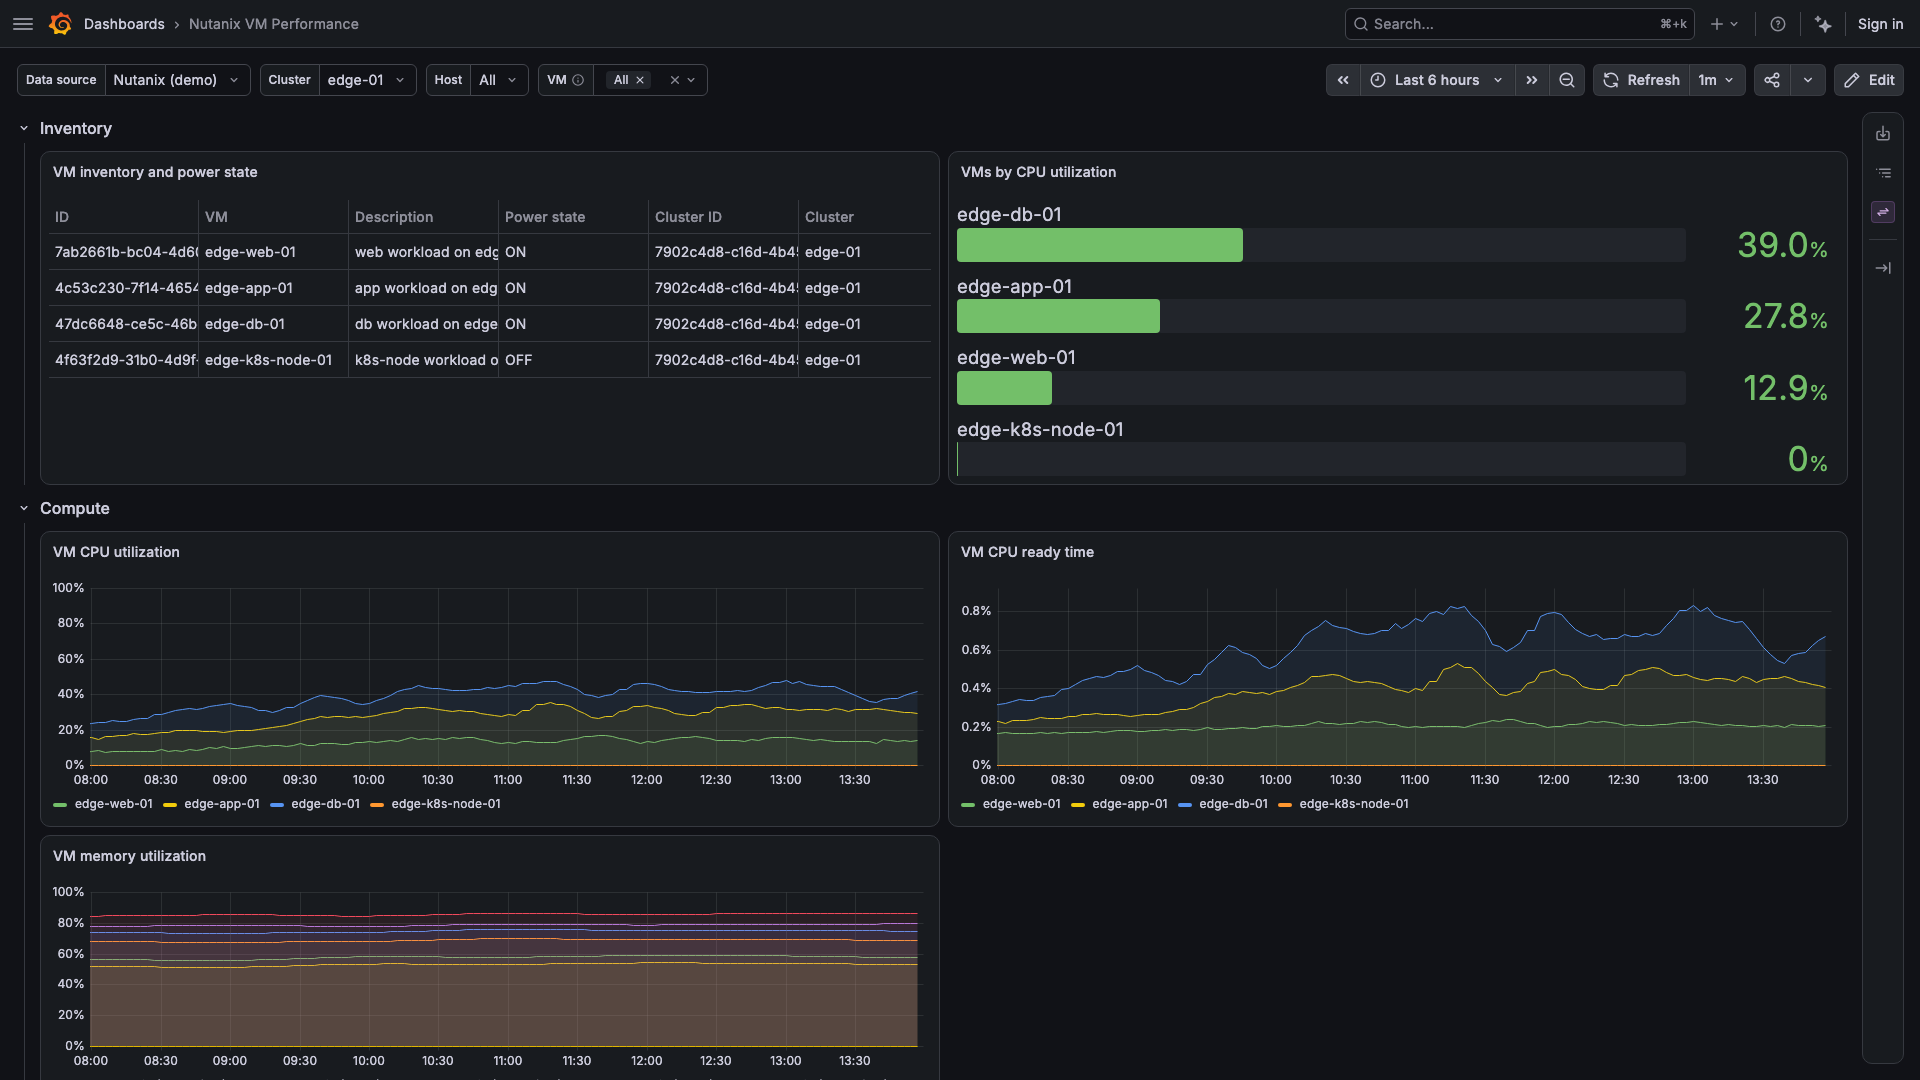Click the share dashboard icon
The height and width of the screenshot is (1080, 1920).
pos(1771,80)
